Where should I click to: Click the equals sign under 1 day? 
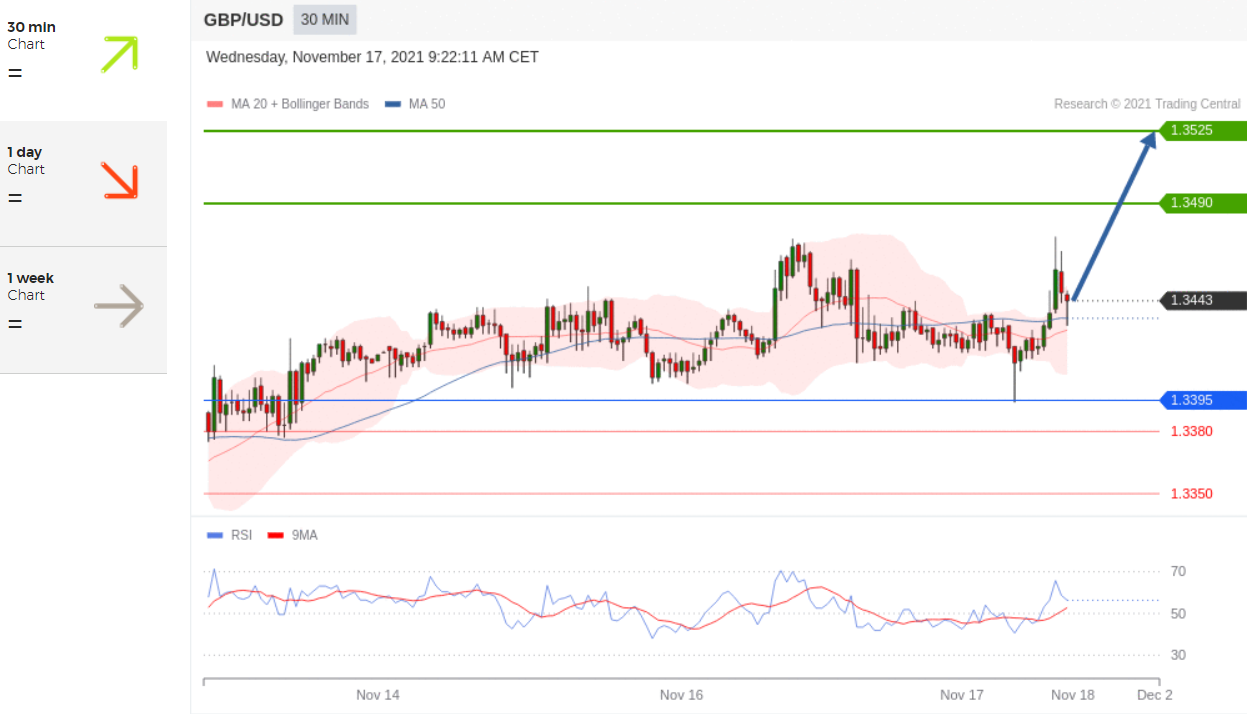coord(15,198)
